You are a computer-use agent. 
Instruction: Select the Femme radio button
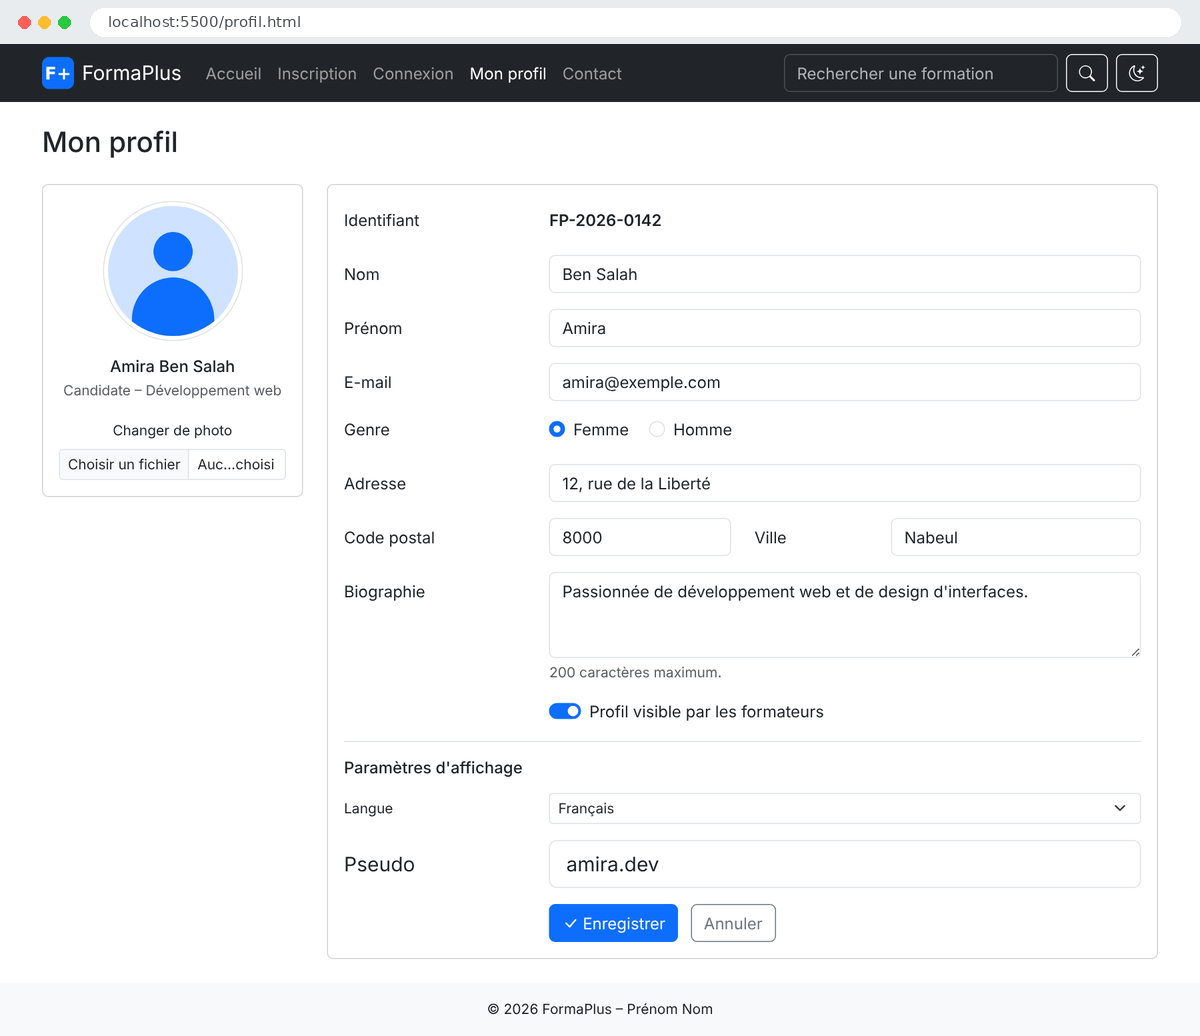coord(557,429)
